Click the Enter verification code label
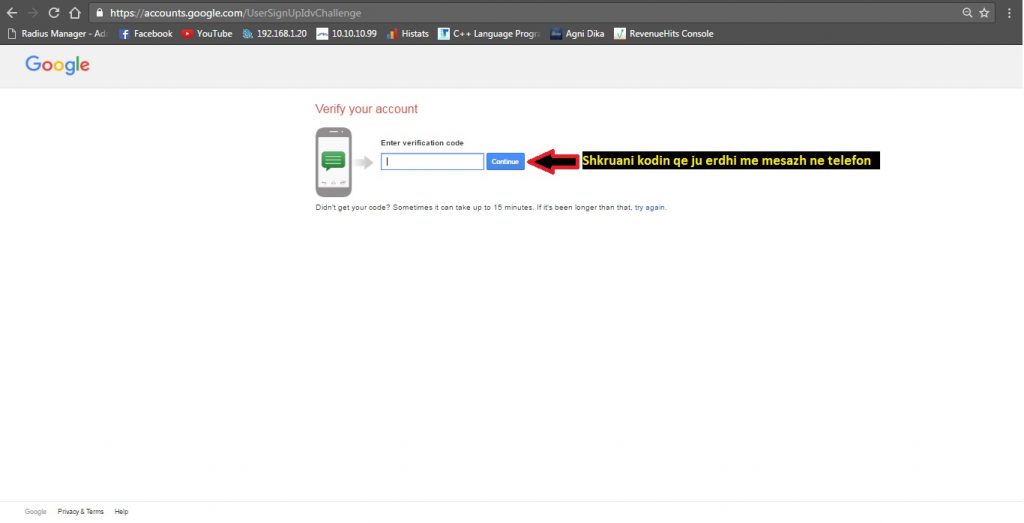 (423, 143)
